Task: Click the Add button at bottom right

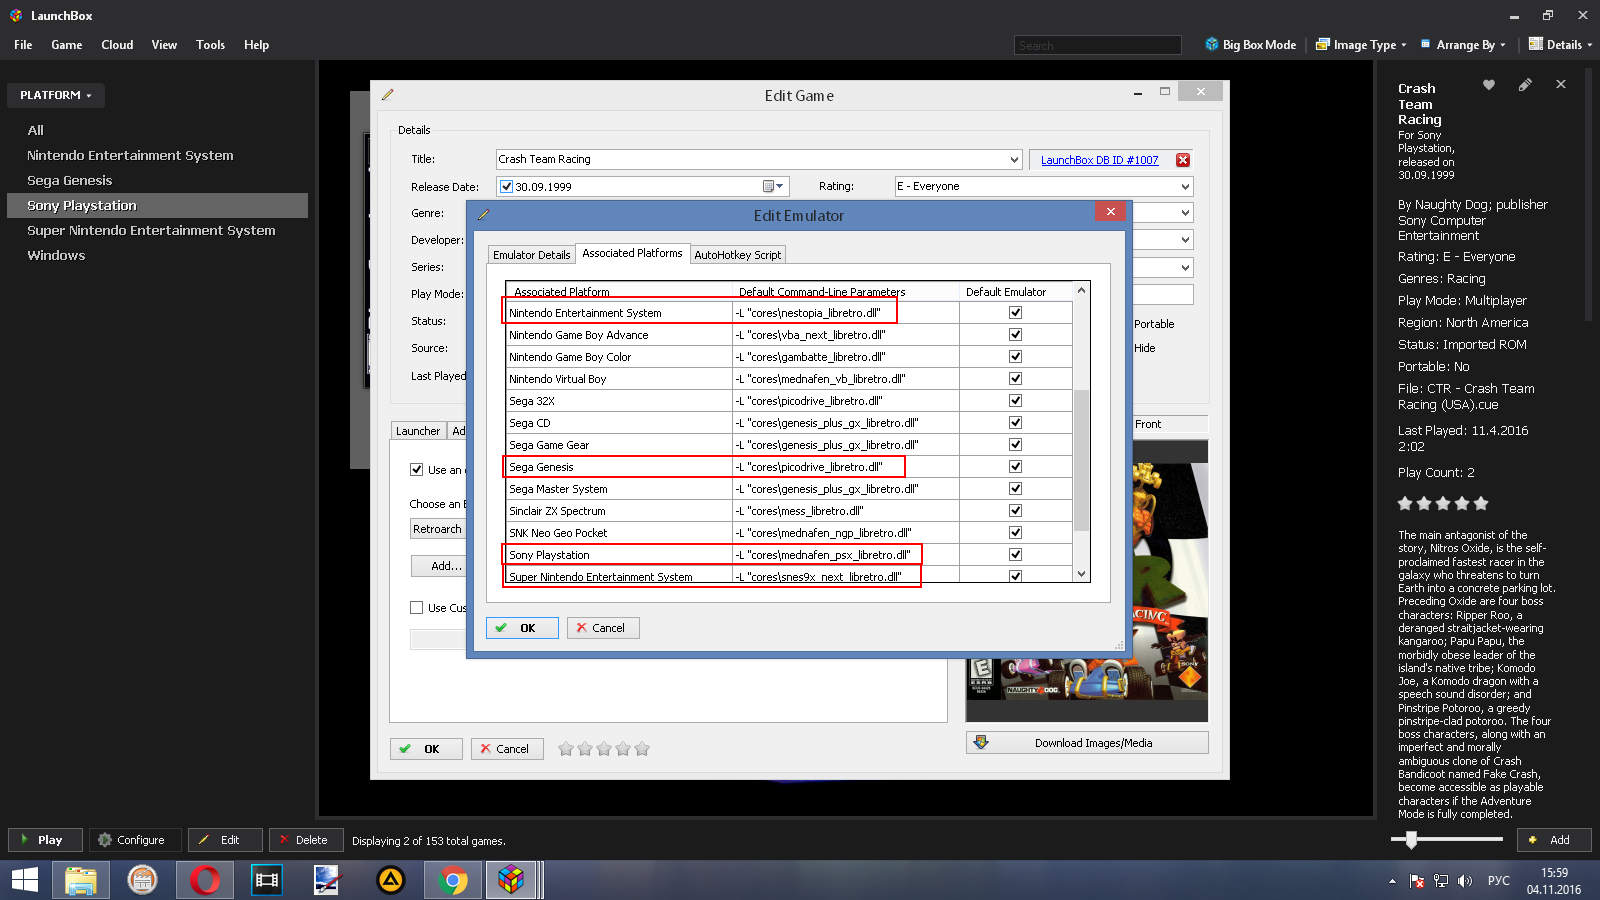Action: (1554, 840)
